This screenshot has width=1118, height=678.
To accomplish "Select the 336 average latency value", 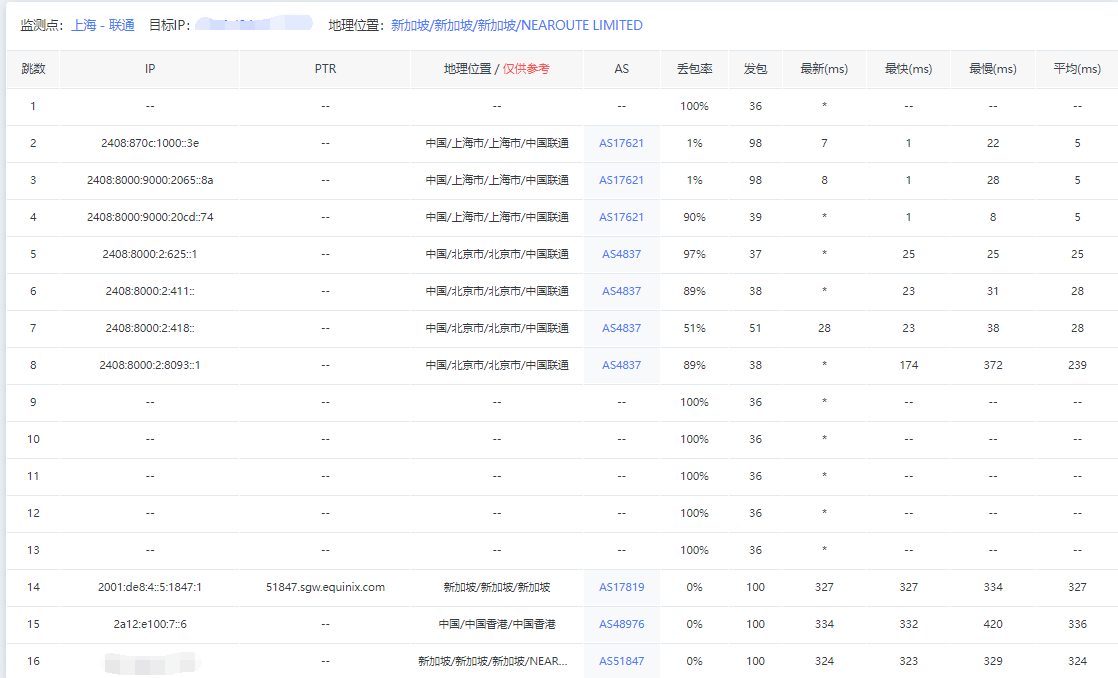I will [1077, 625].
